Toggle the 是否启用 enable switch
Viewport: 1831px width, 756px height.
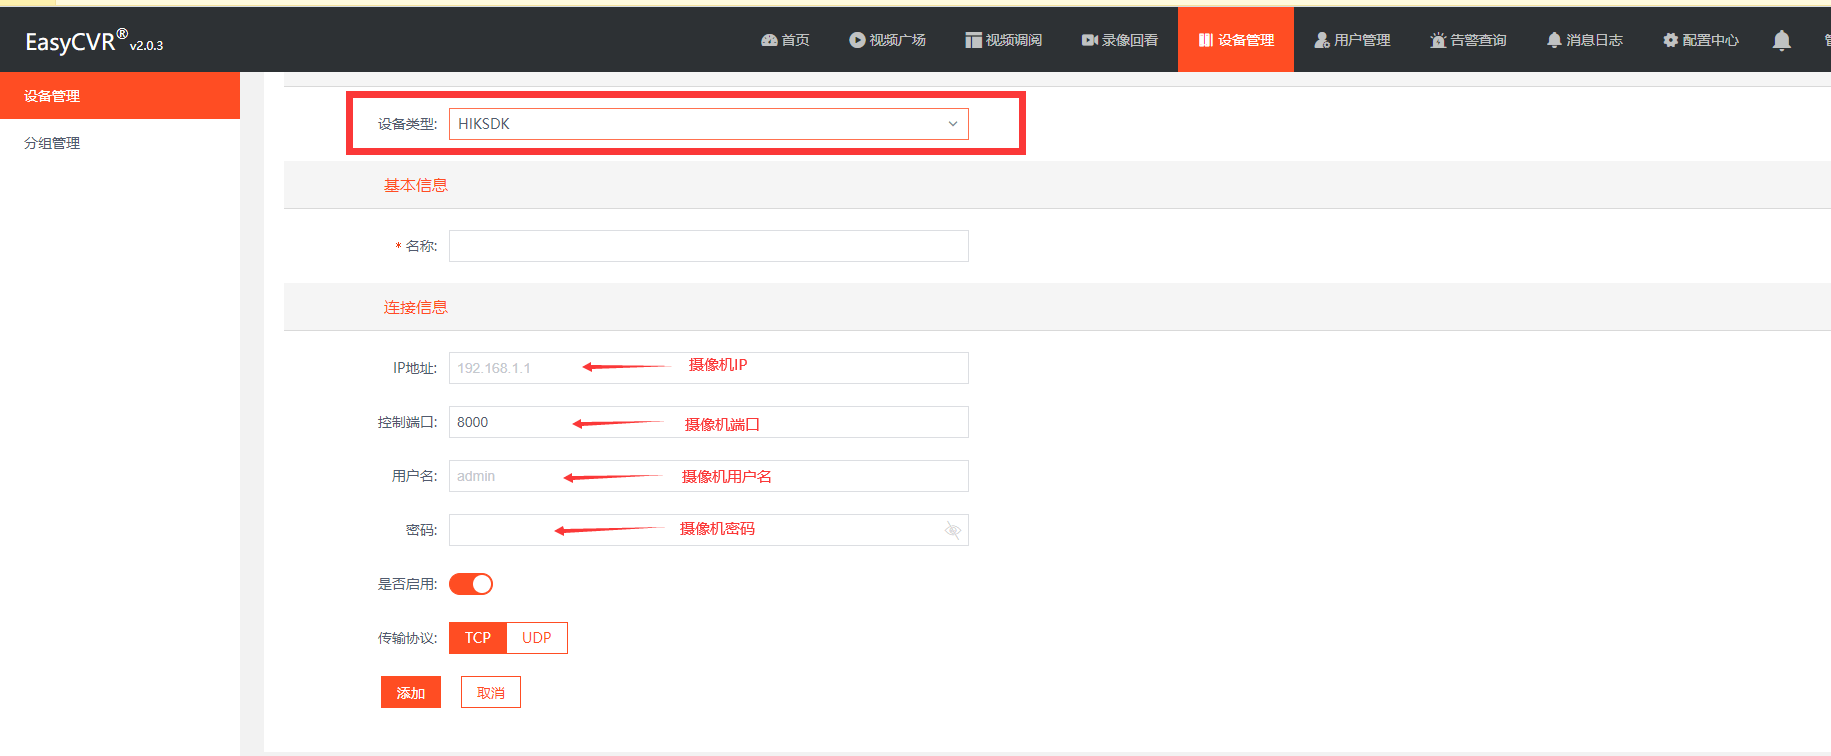(x=471, y=584)
